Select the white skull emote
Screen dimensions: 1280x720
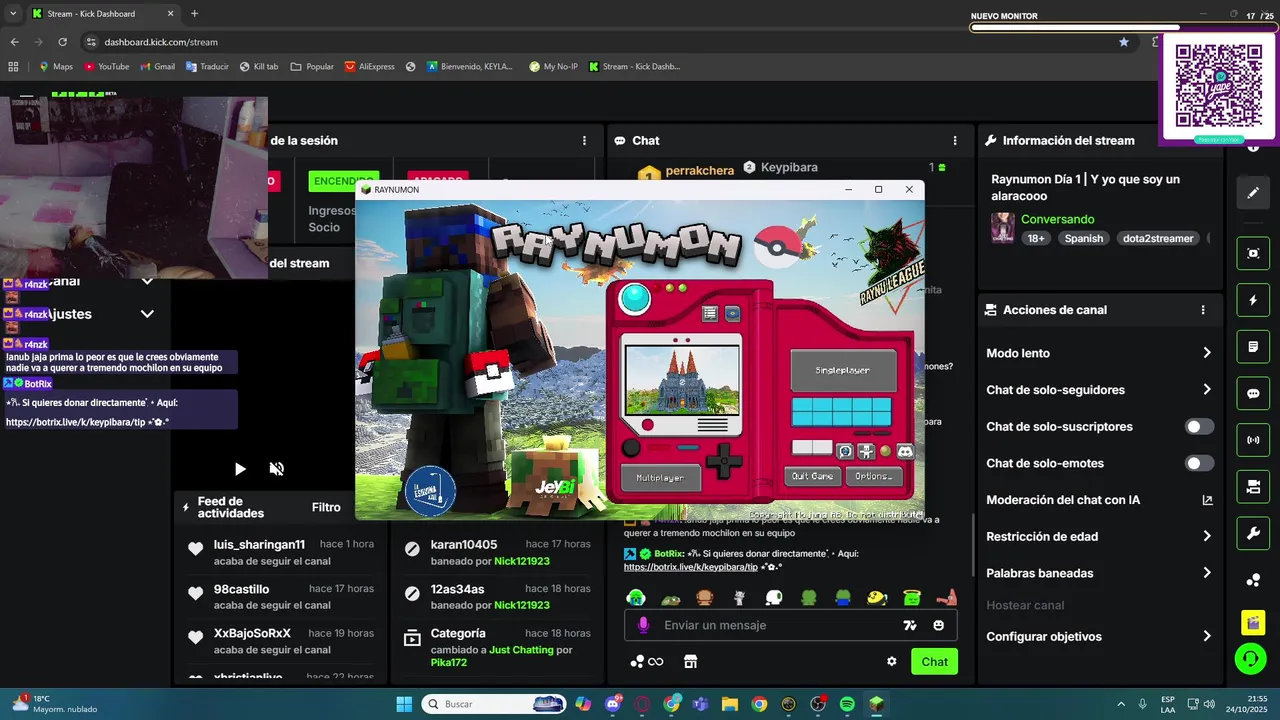(774, 598)
